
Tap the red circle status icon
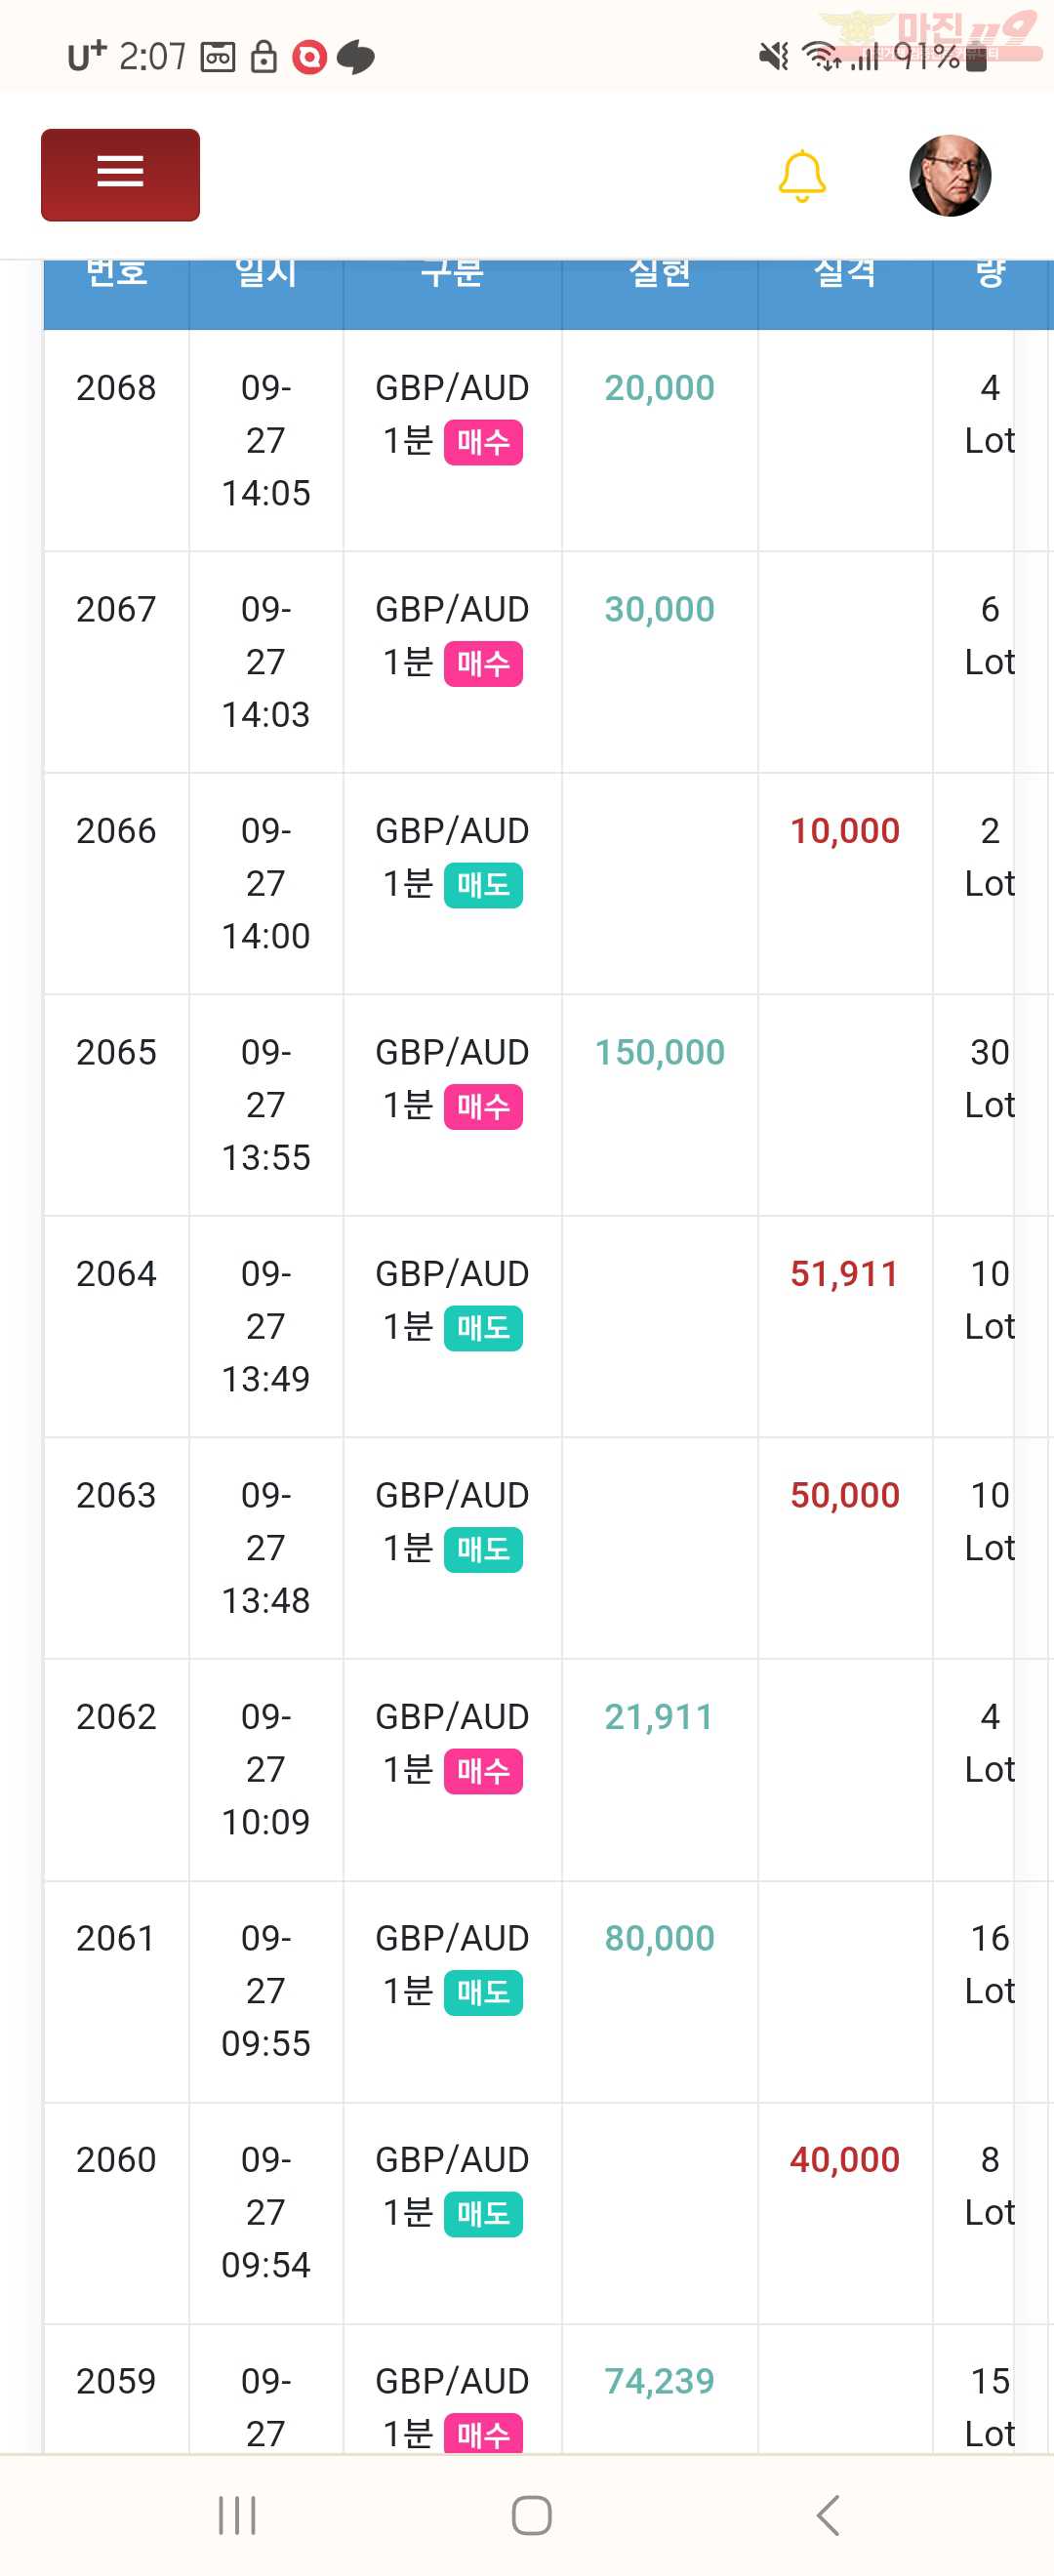click(x=310, y=57)
